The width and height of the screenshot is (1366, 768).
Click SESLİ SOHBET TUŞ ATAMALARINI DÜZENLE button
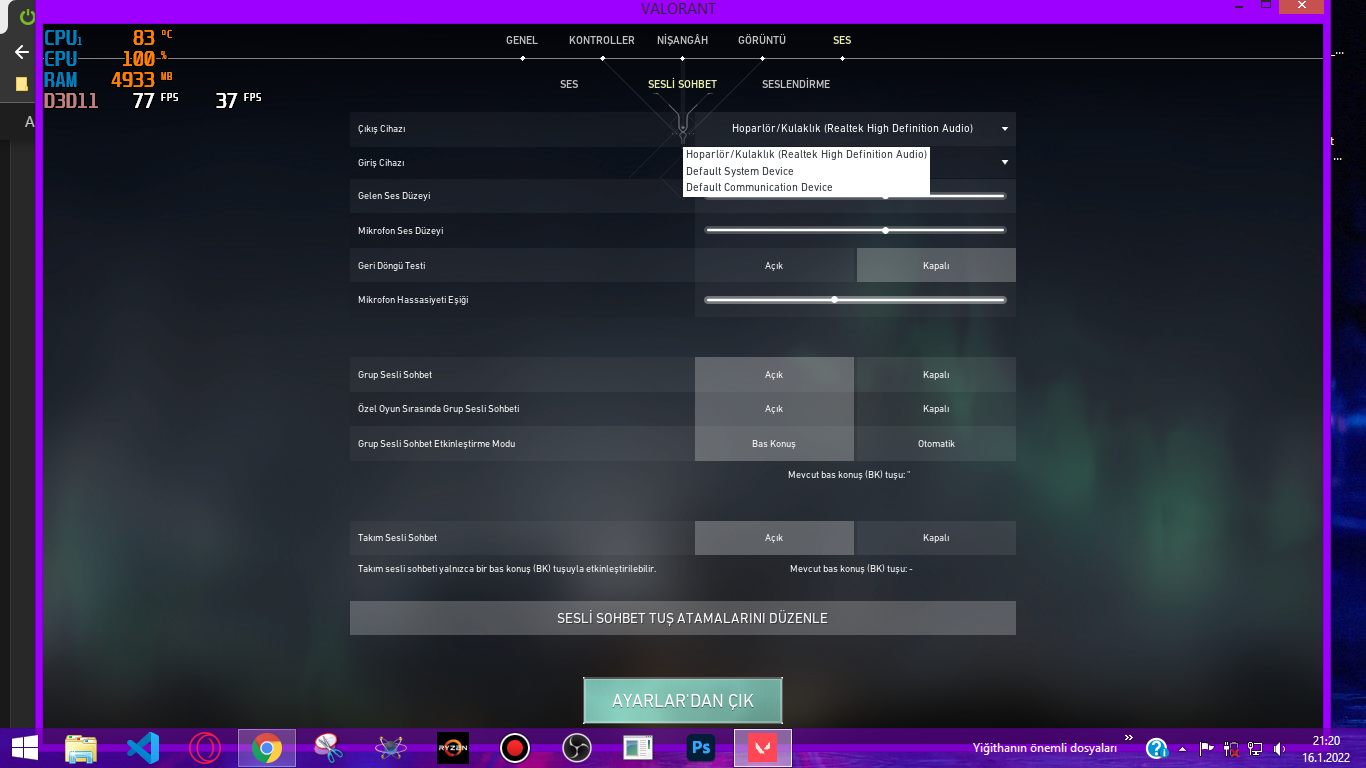coord(683,618)
